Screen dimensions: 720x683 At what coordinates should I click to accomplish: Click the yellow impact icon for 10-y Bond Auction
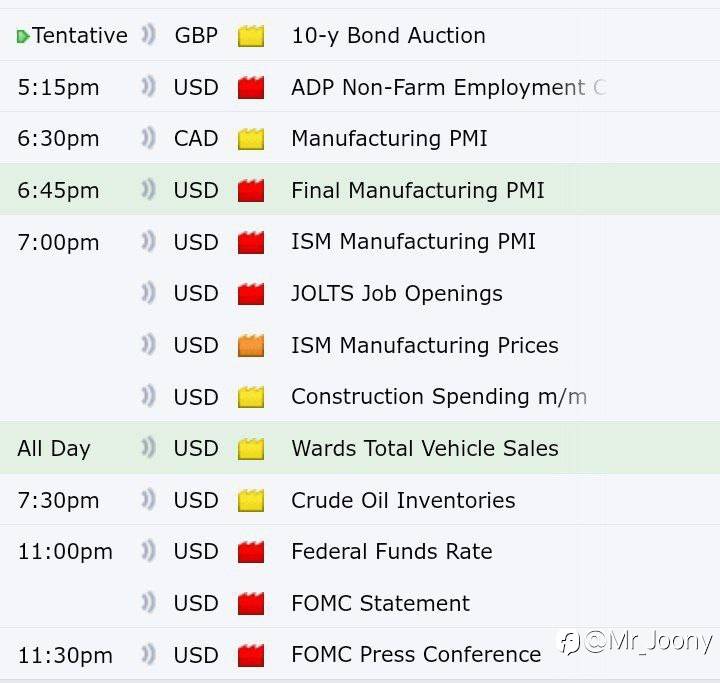(251, 36)
